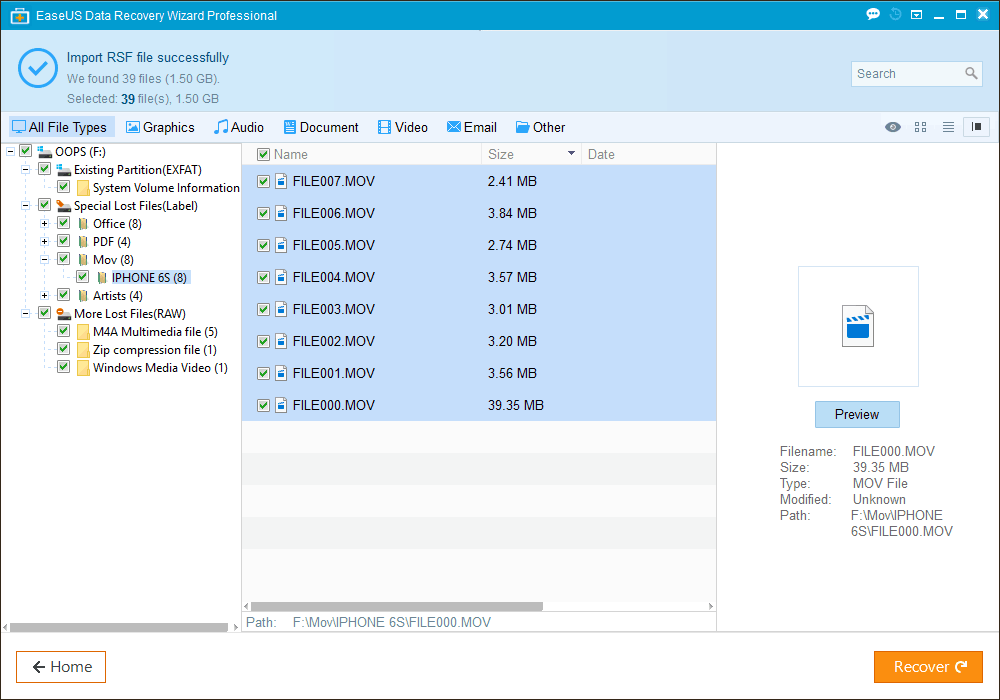This screenshot has width=1000, height=700.
Task: Select the All File Types tab
Action: (x=60, y=127)
